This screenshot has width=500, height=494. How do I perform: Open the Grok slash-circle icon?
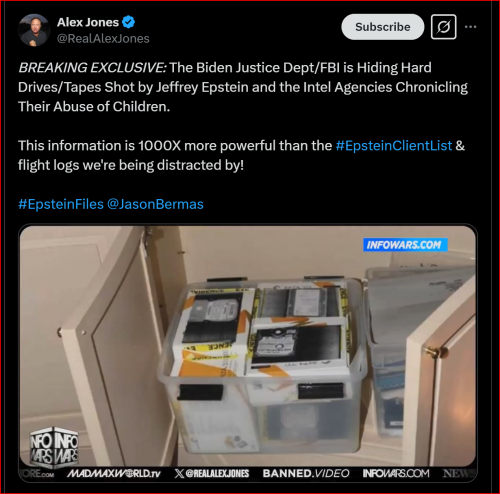(443, 27)
